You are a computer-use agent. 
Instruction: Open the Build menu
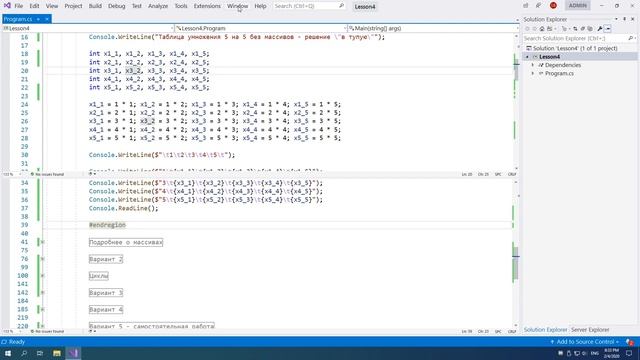coord(95,6)
